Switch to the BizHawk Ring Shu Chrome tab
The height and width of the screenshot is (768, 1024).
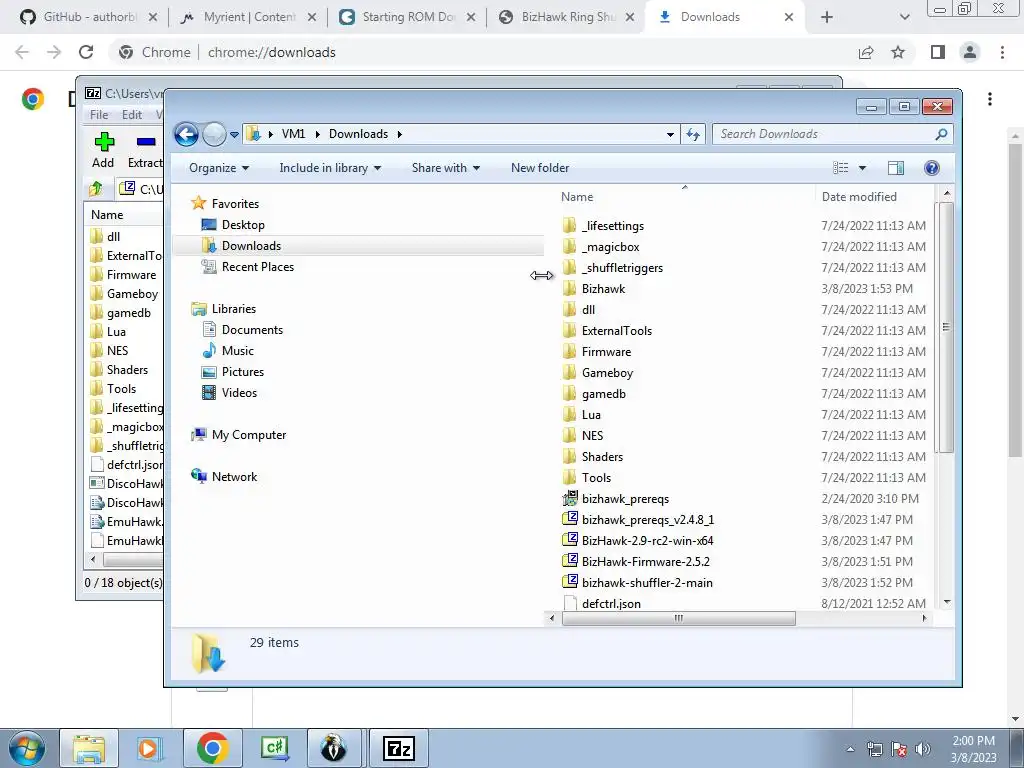pyautogui.click(x=567, y=17)
